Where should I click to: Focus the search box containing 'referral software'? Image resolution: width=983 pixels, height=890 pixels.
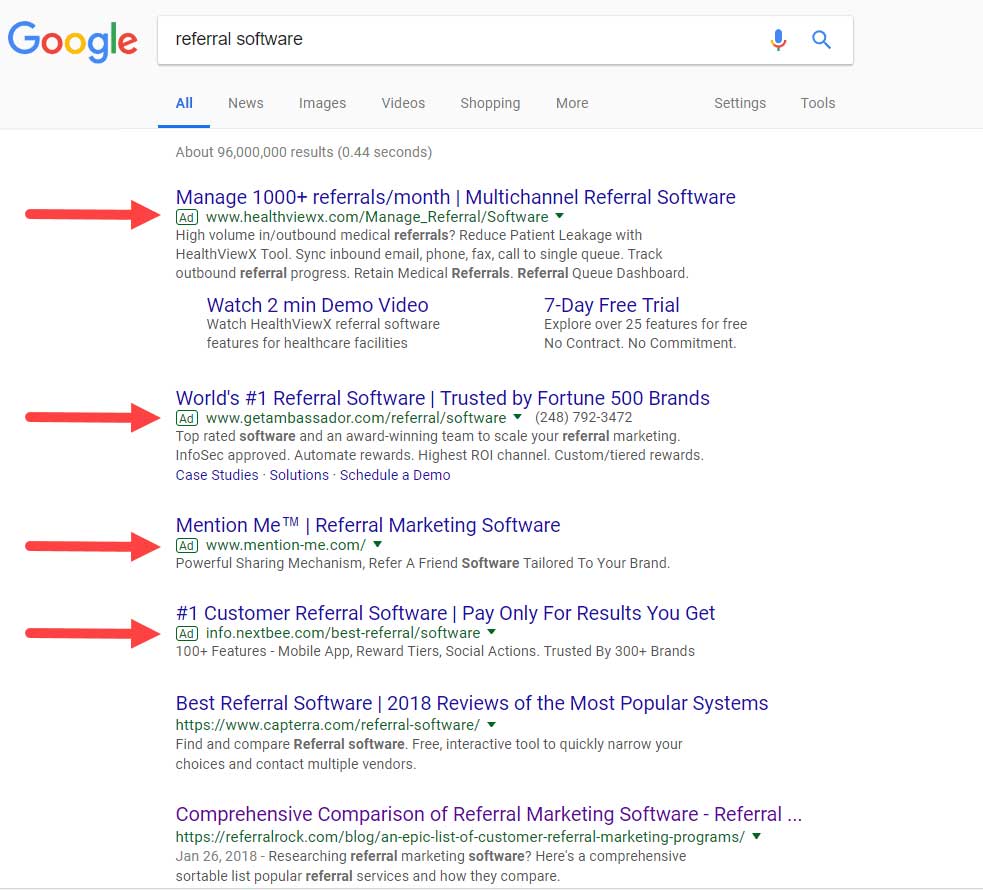(x=505, y=40)
